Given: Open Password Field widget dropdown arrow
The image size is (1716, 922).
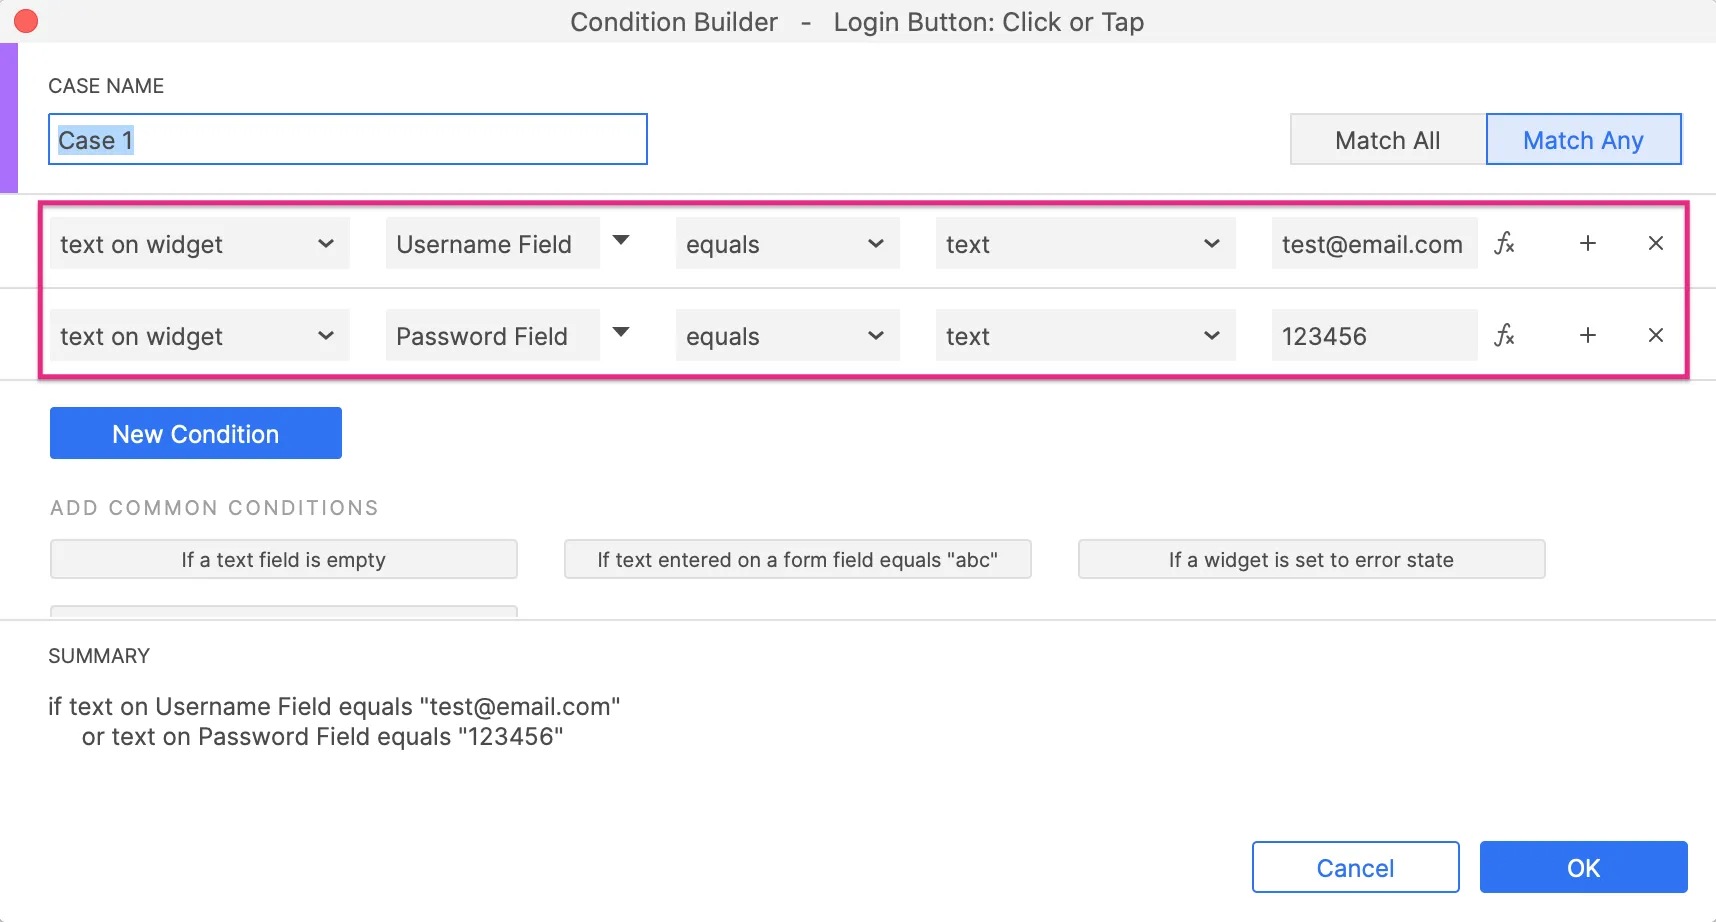Looking at the screenshot, I should 621,333.
